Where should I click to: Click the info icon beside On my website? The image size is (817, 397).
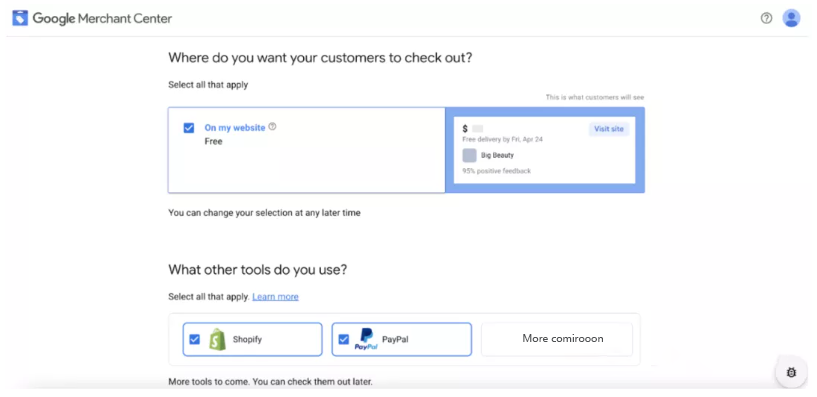(272, 127)
